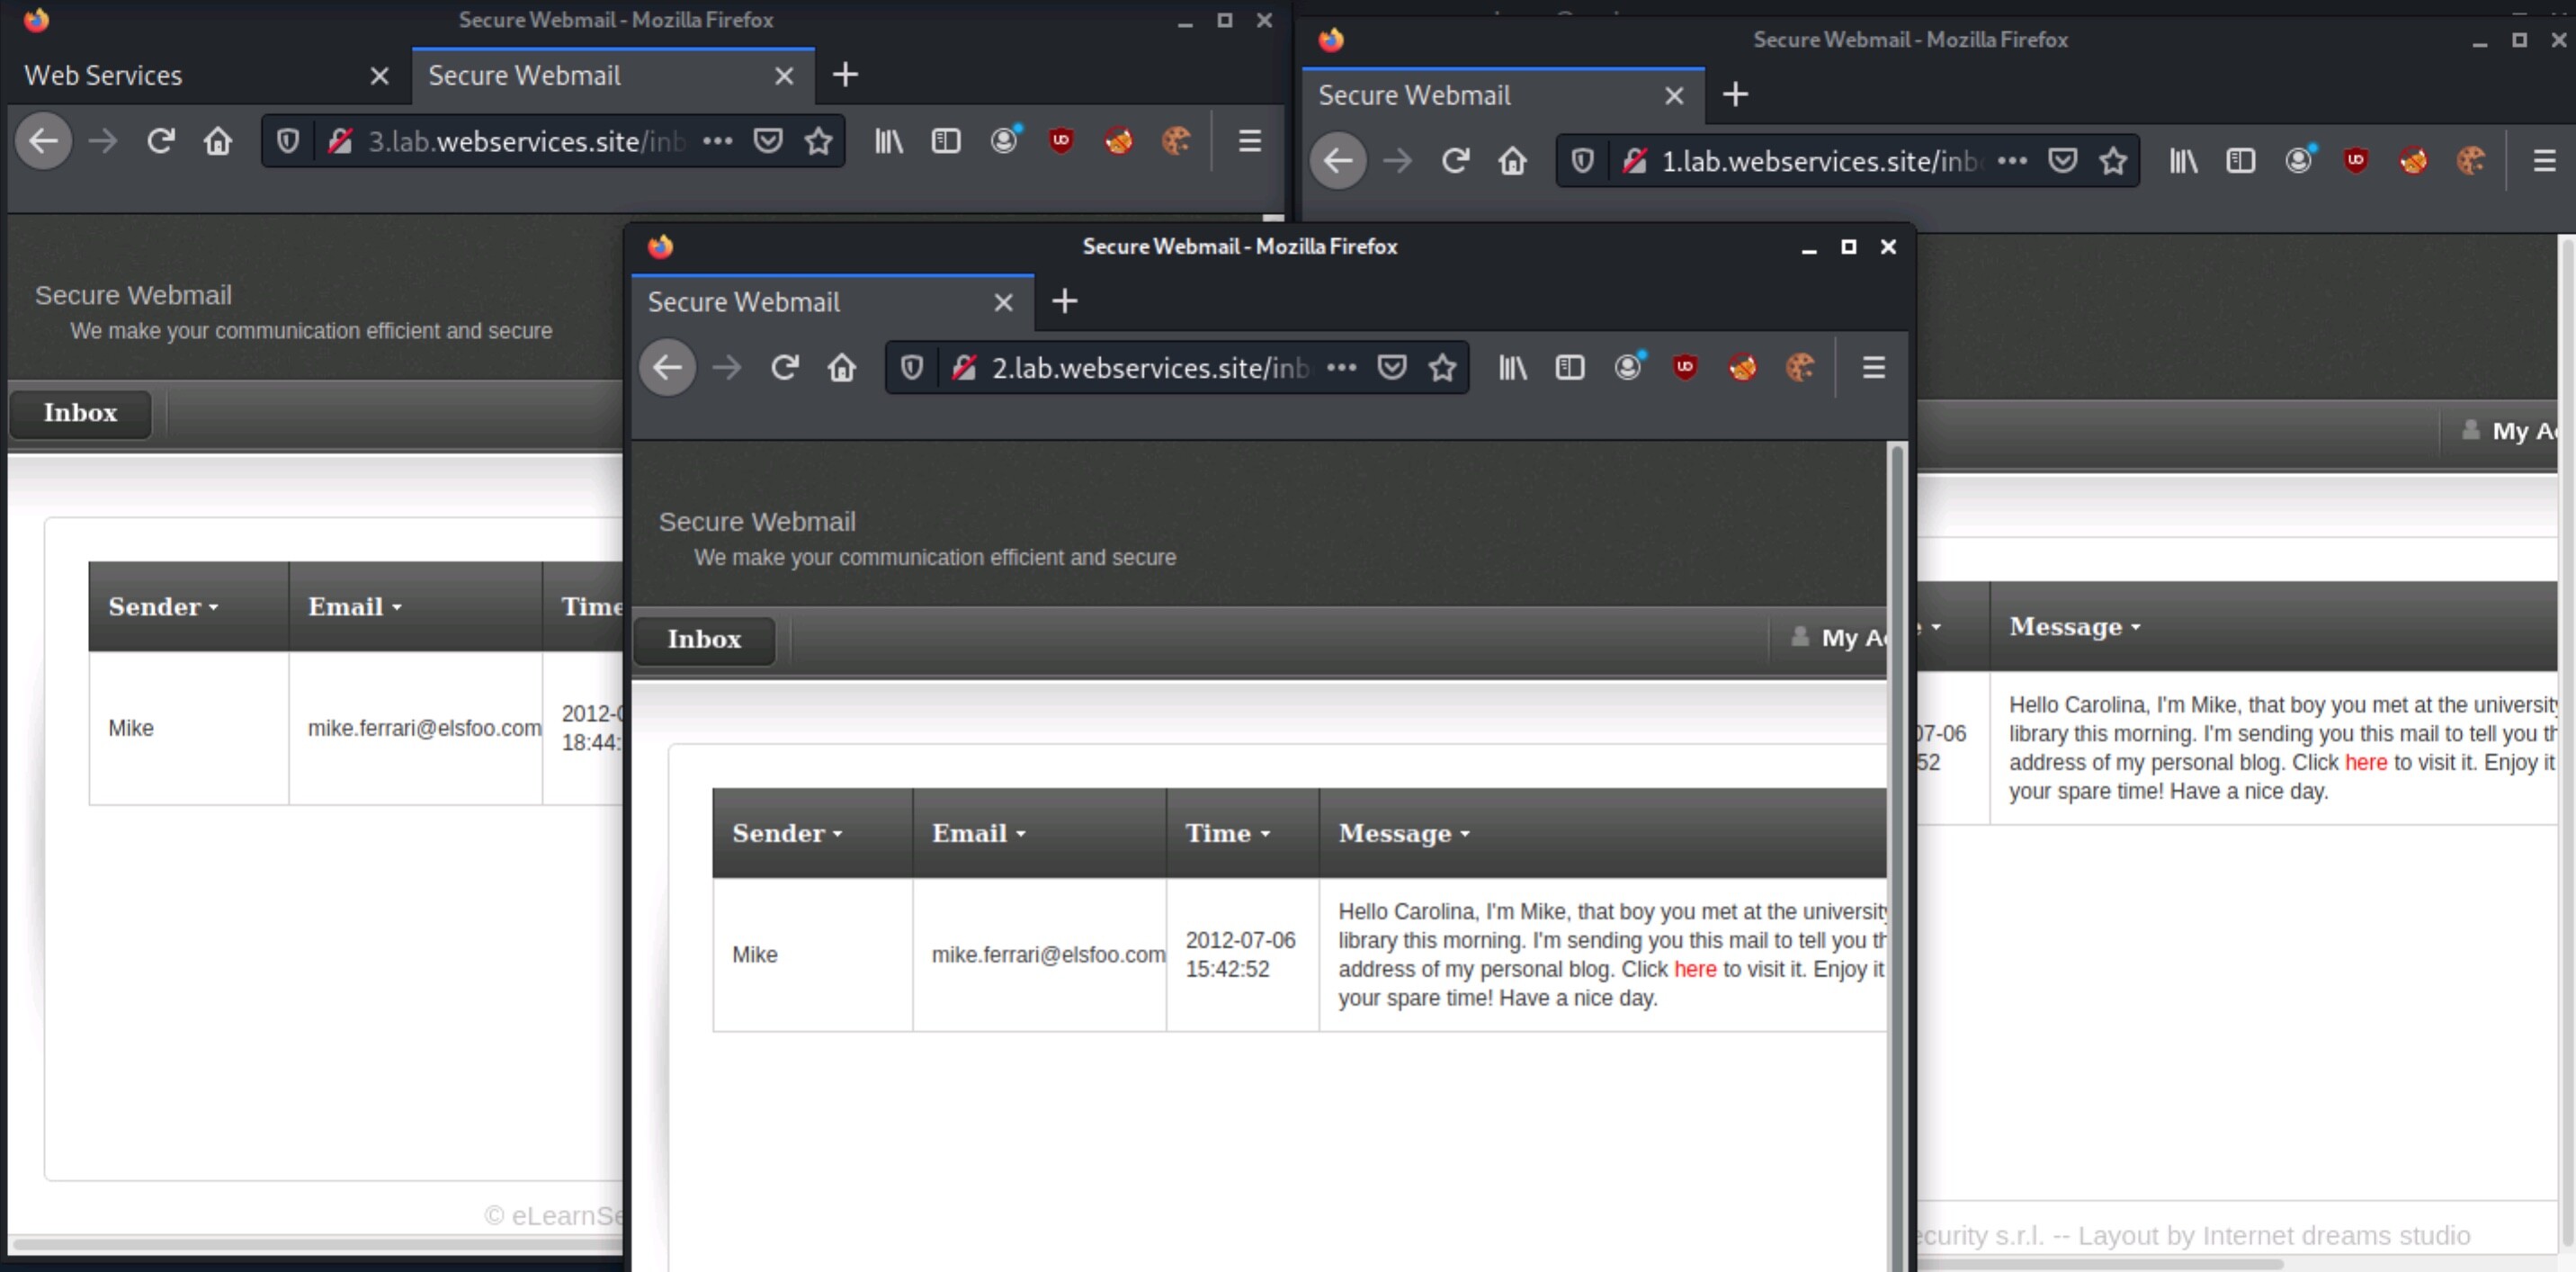Click reload icon in 2.lab window
Viewport: 2576px width, 1272px height.
pos(785,368)
